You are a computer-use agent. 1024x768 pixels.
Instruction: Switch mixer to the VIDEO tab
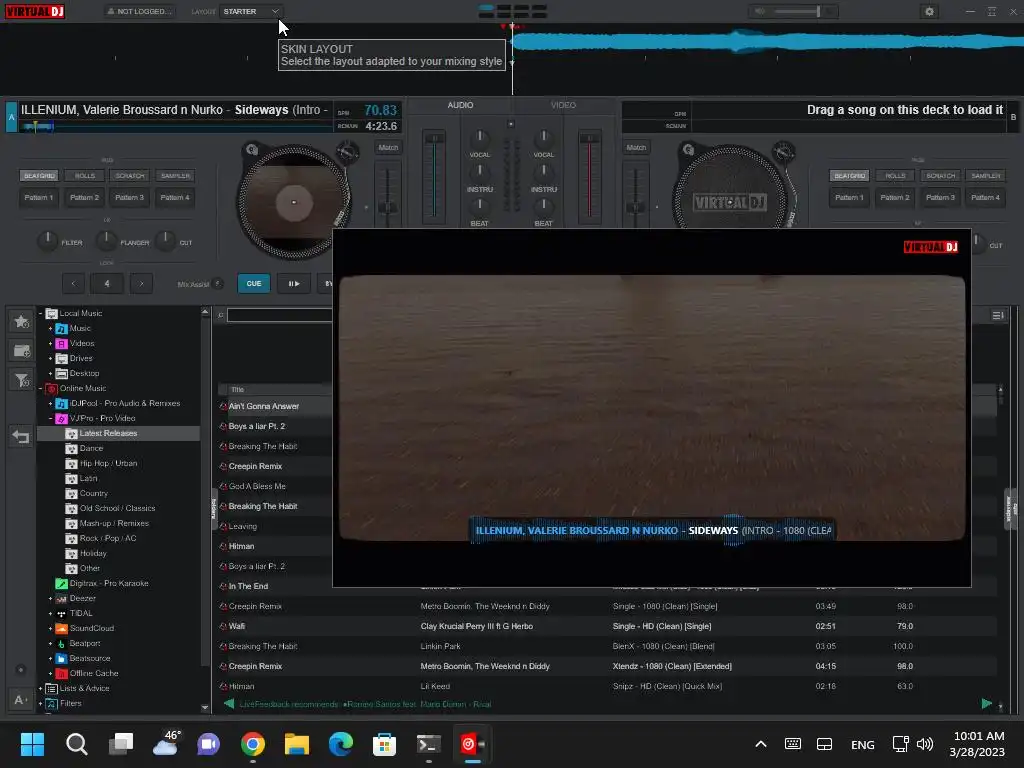(563, 105)
